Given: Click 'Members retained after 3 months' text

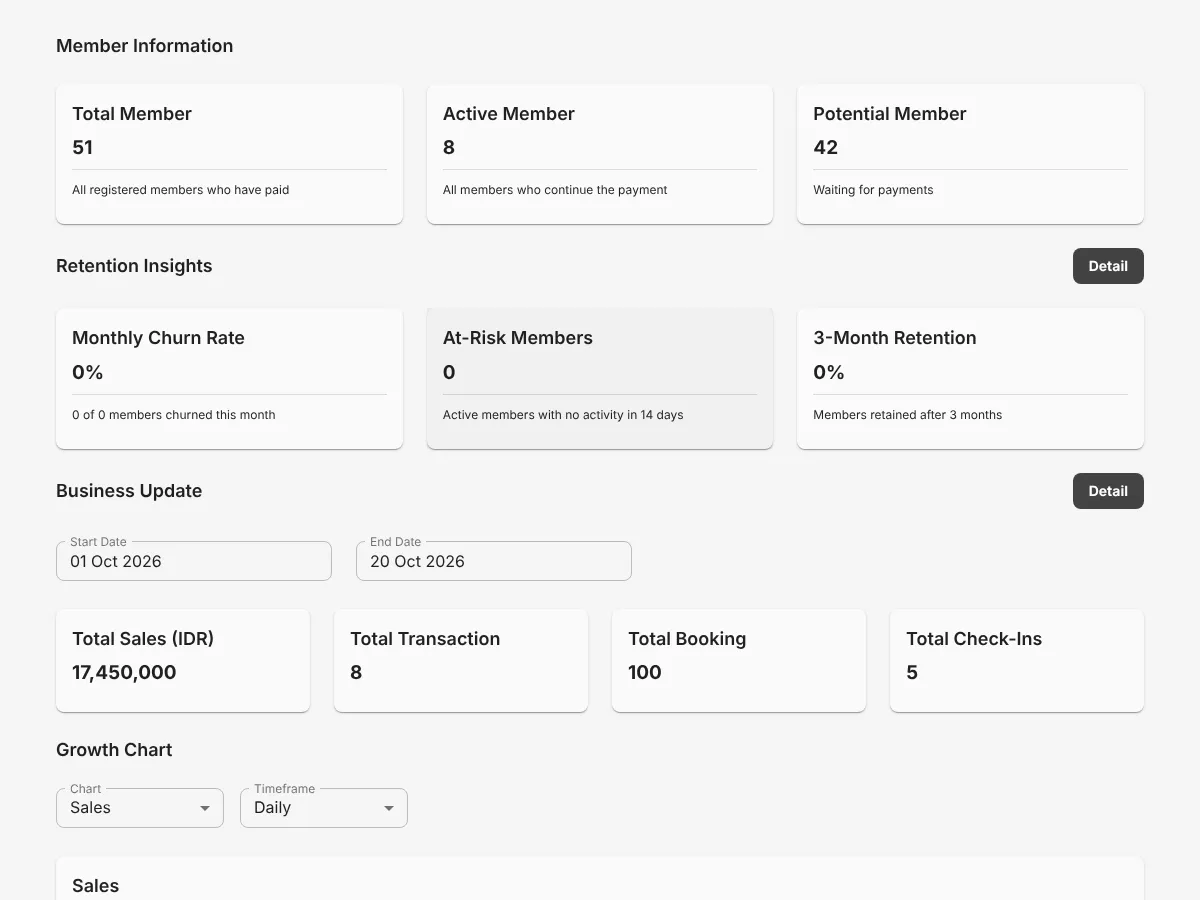Looking at the screenshot, I should 908,415.
